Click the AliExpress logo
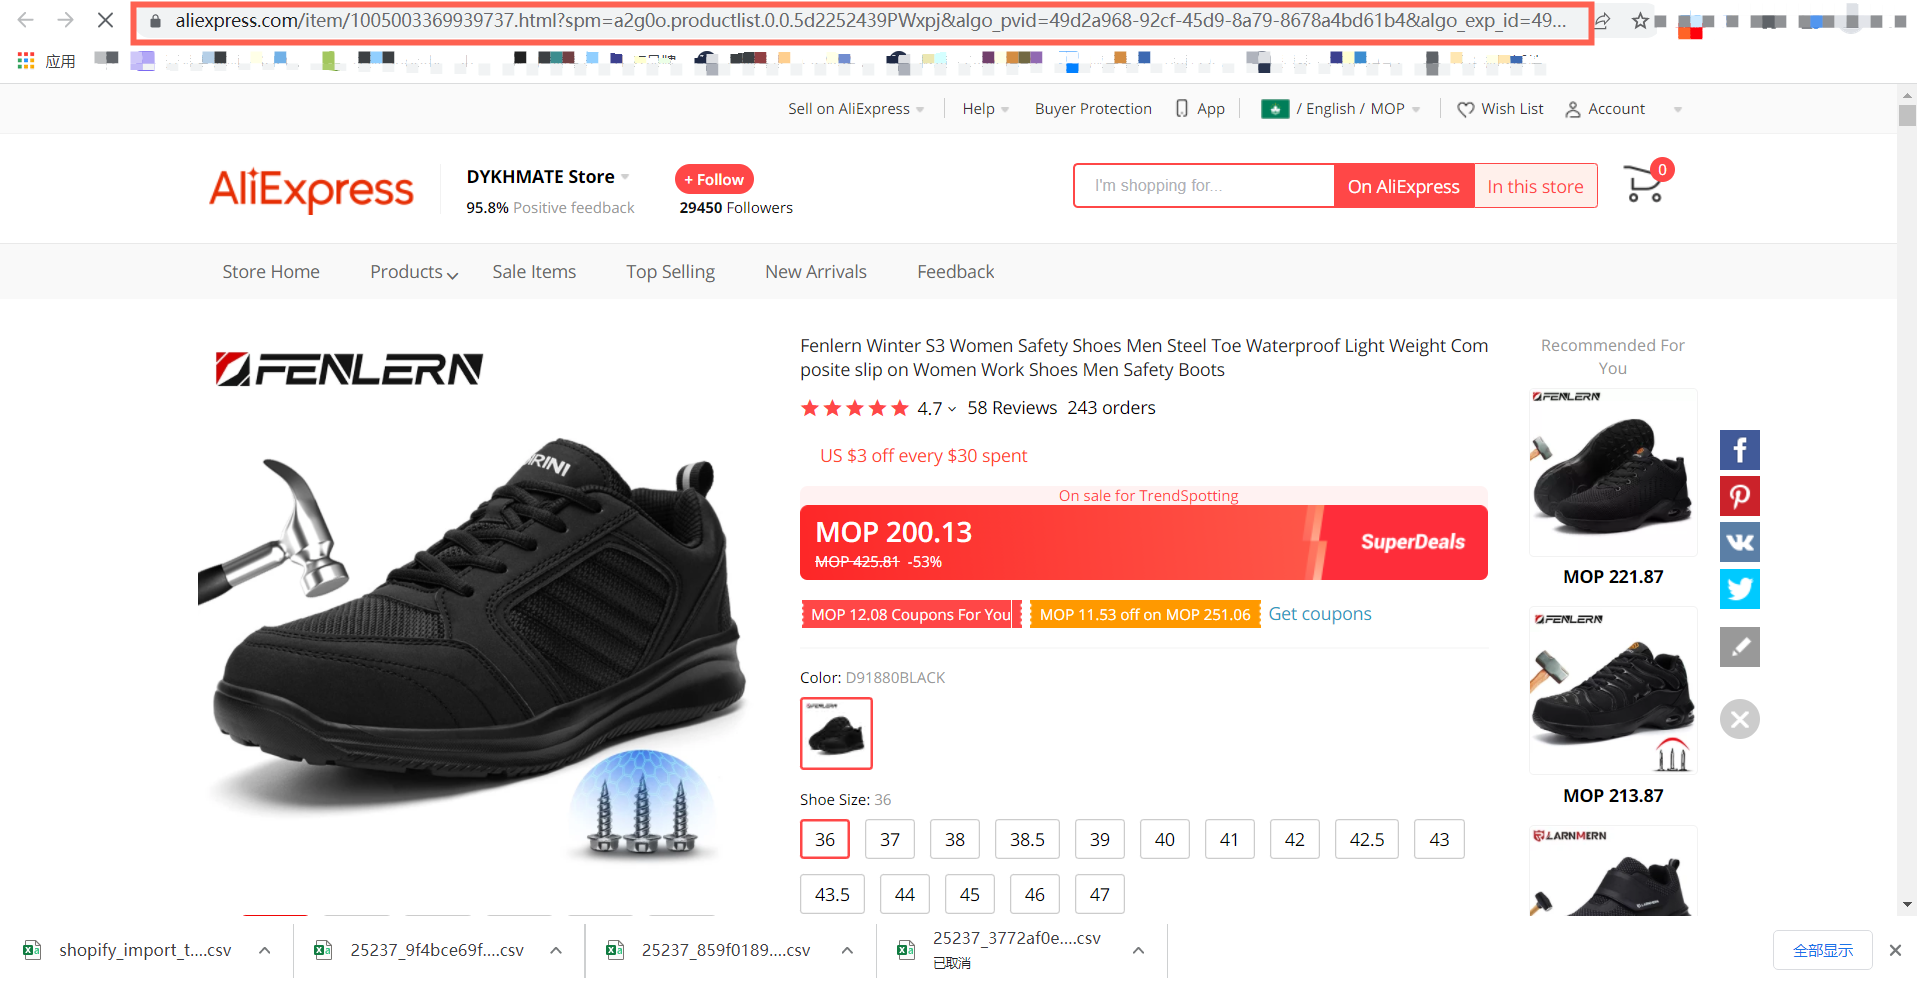 [311, 188]
